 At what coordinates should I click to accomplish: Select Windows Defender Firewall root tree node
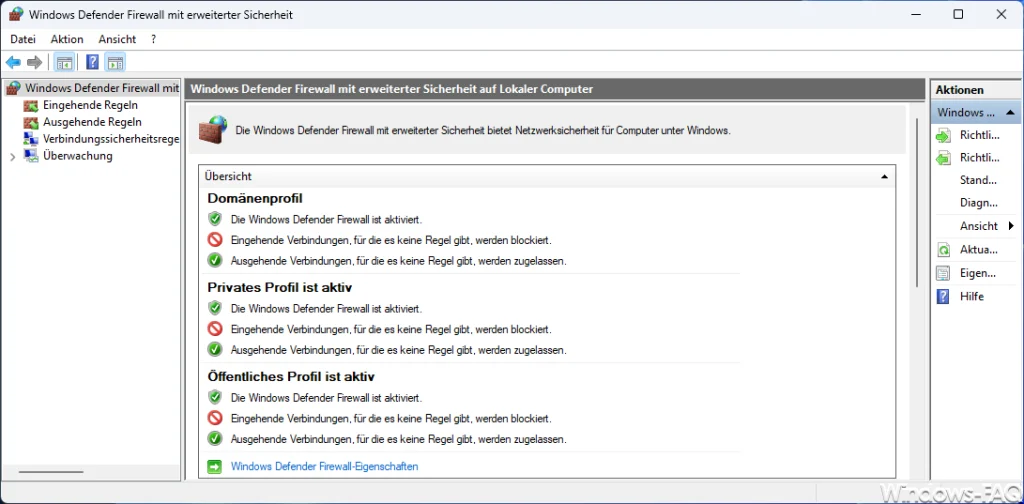92,88
